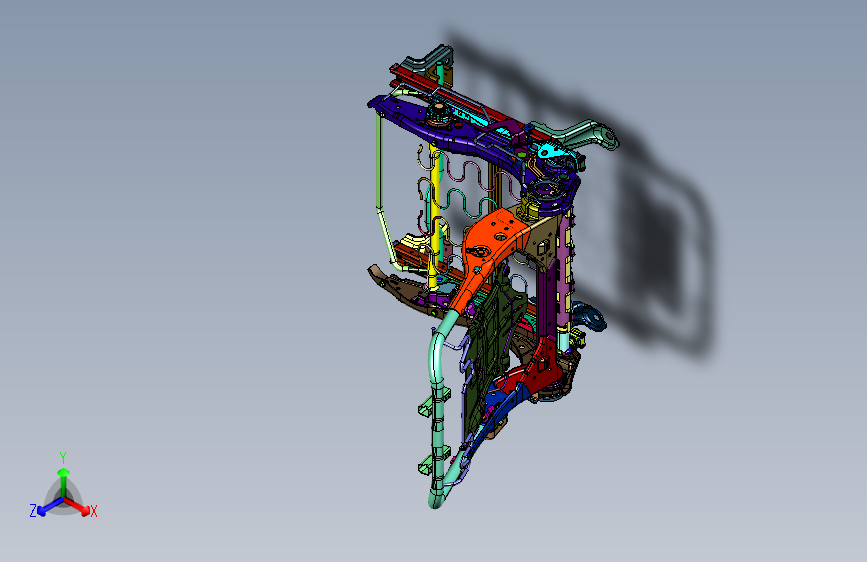The height and width of the screenshot is (562, 867).
Task: Click the red X axis of the triad
Action: [79, 507]
